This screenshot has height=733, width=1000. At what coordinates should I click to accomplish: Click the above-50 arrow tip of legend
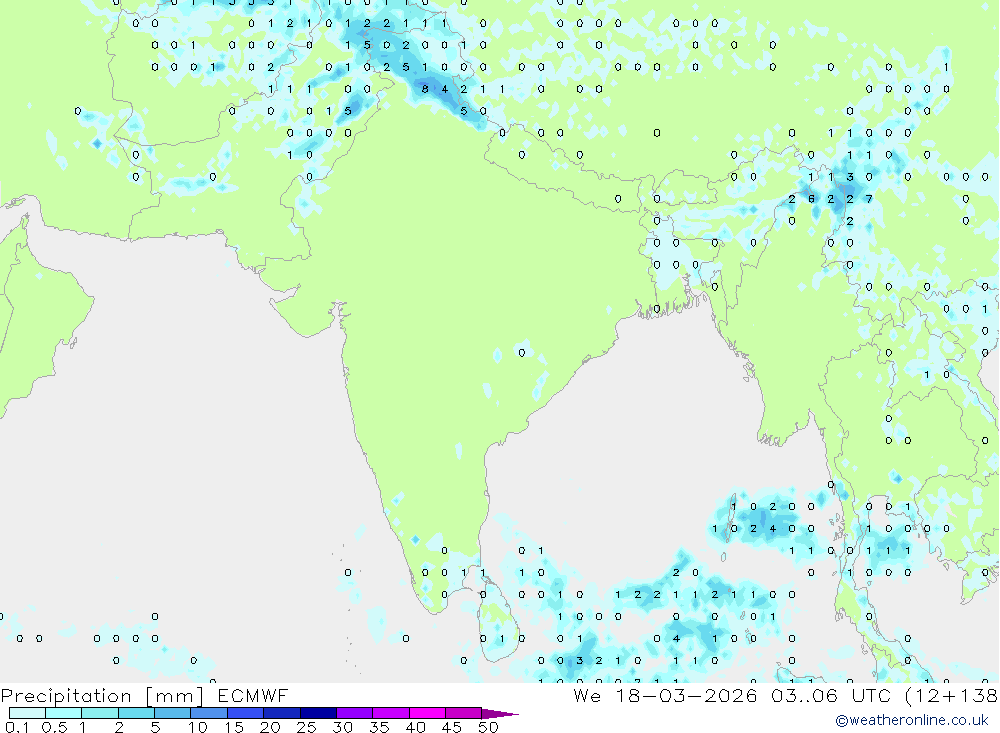500,714
